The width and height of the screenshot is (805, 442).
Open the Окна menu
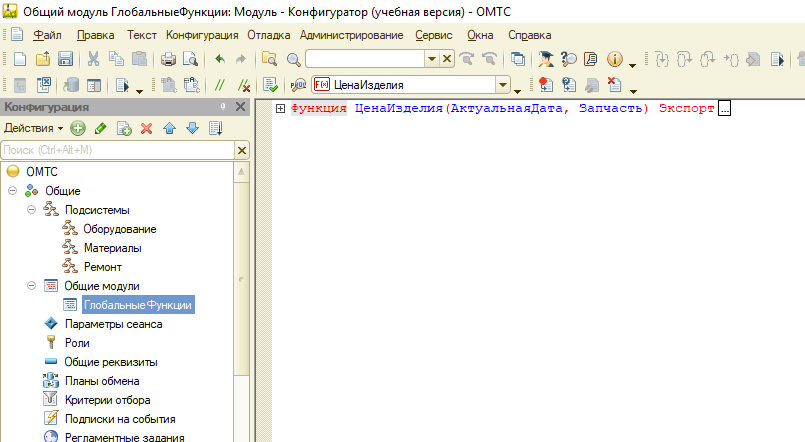480,35
